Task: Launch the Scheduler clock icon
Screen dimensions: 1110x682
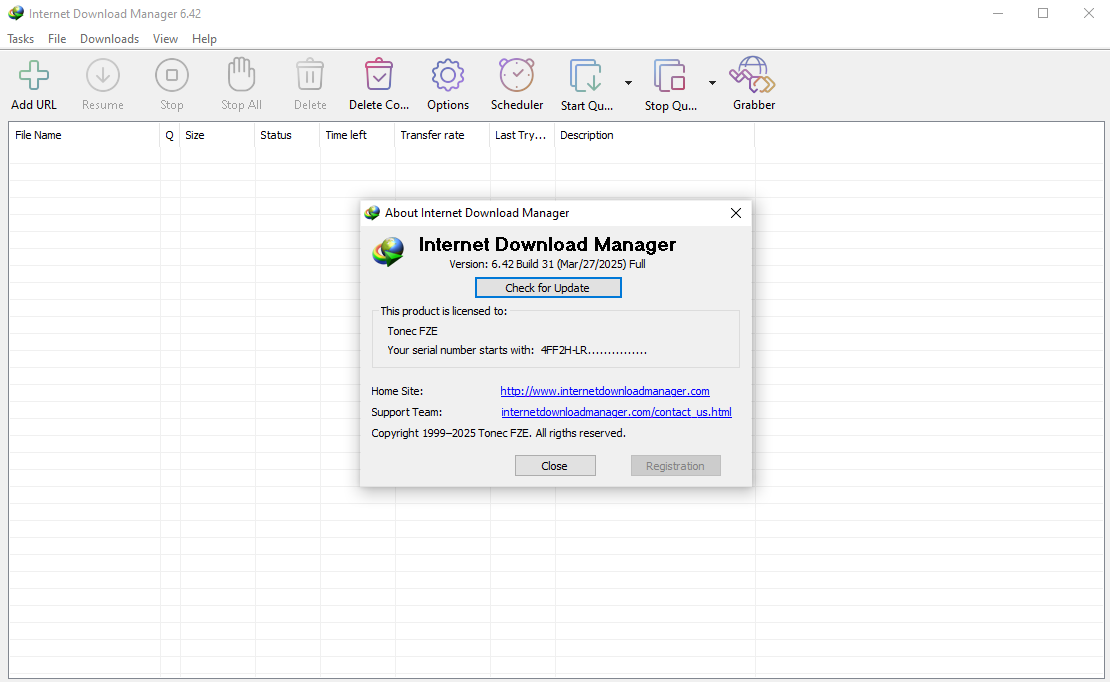Action: 517,77
